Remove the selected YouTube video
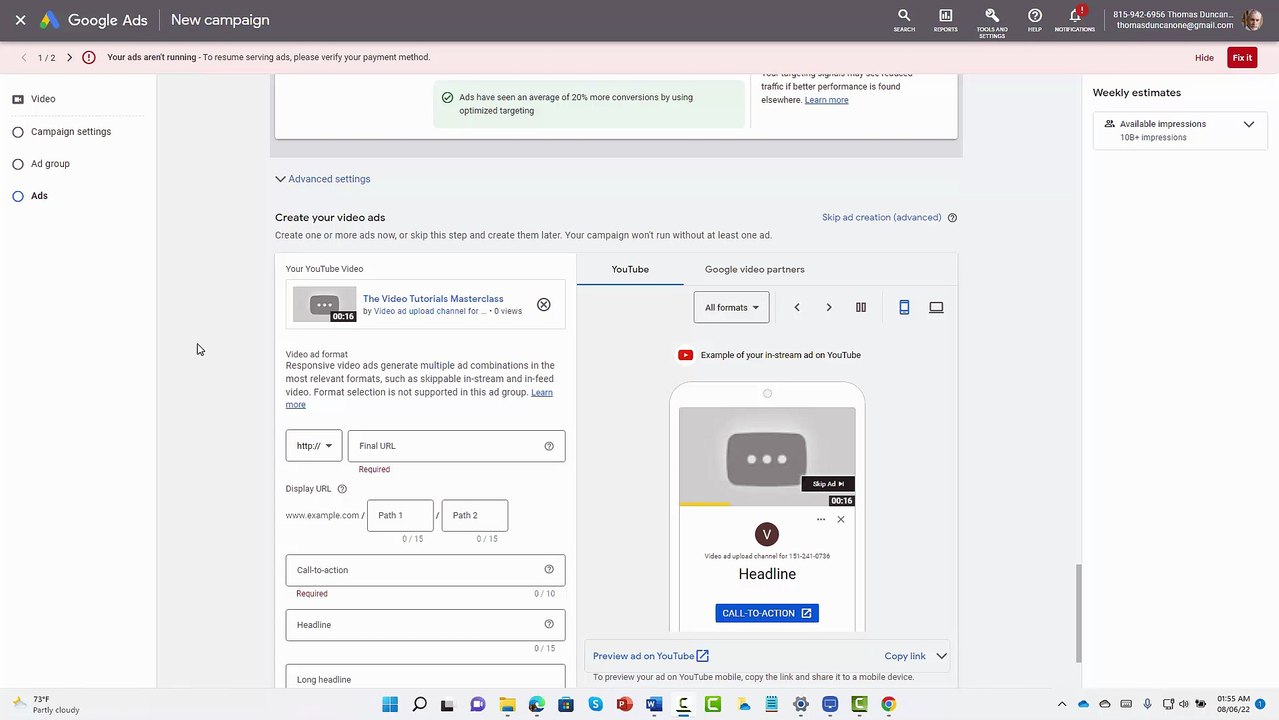1279x720 pixels. (544, 305)
